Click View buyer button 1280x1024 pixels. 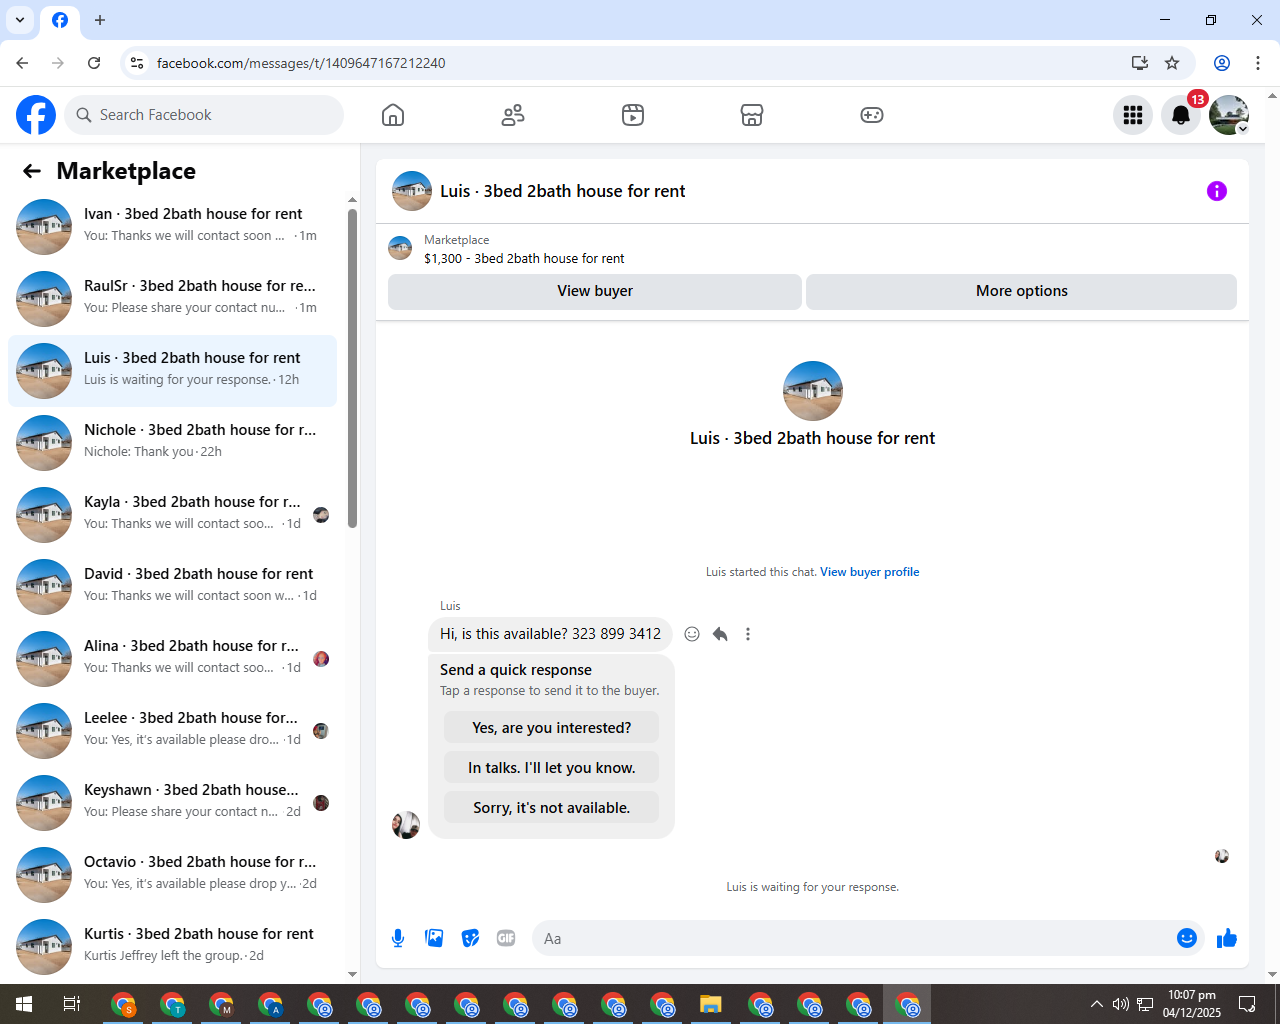tap(595, 291)
